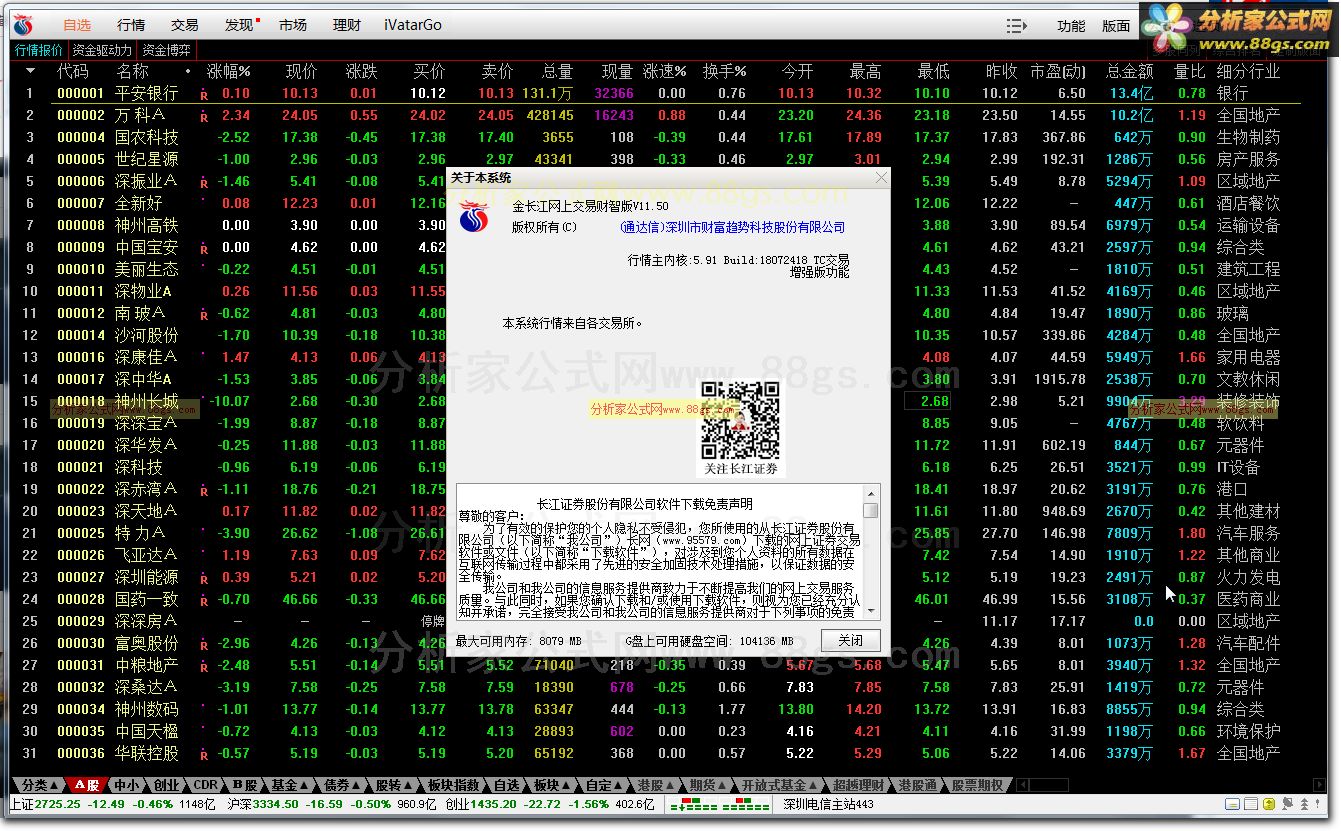The width and height of the screenshot is (1341, 831).
Task: Click the logo icon inside the about dialog
Action: point(476,216)
